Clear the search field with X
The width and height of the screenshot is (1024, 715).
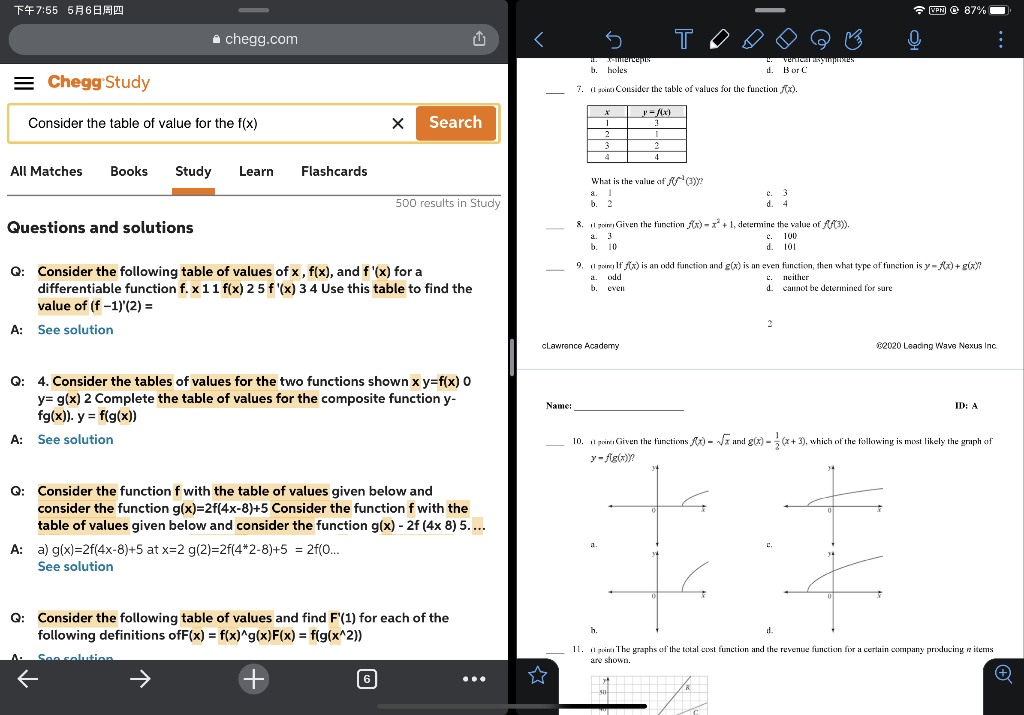398,123
